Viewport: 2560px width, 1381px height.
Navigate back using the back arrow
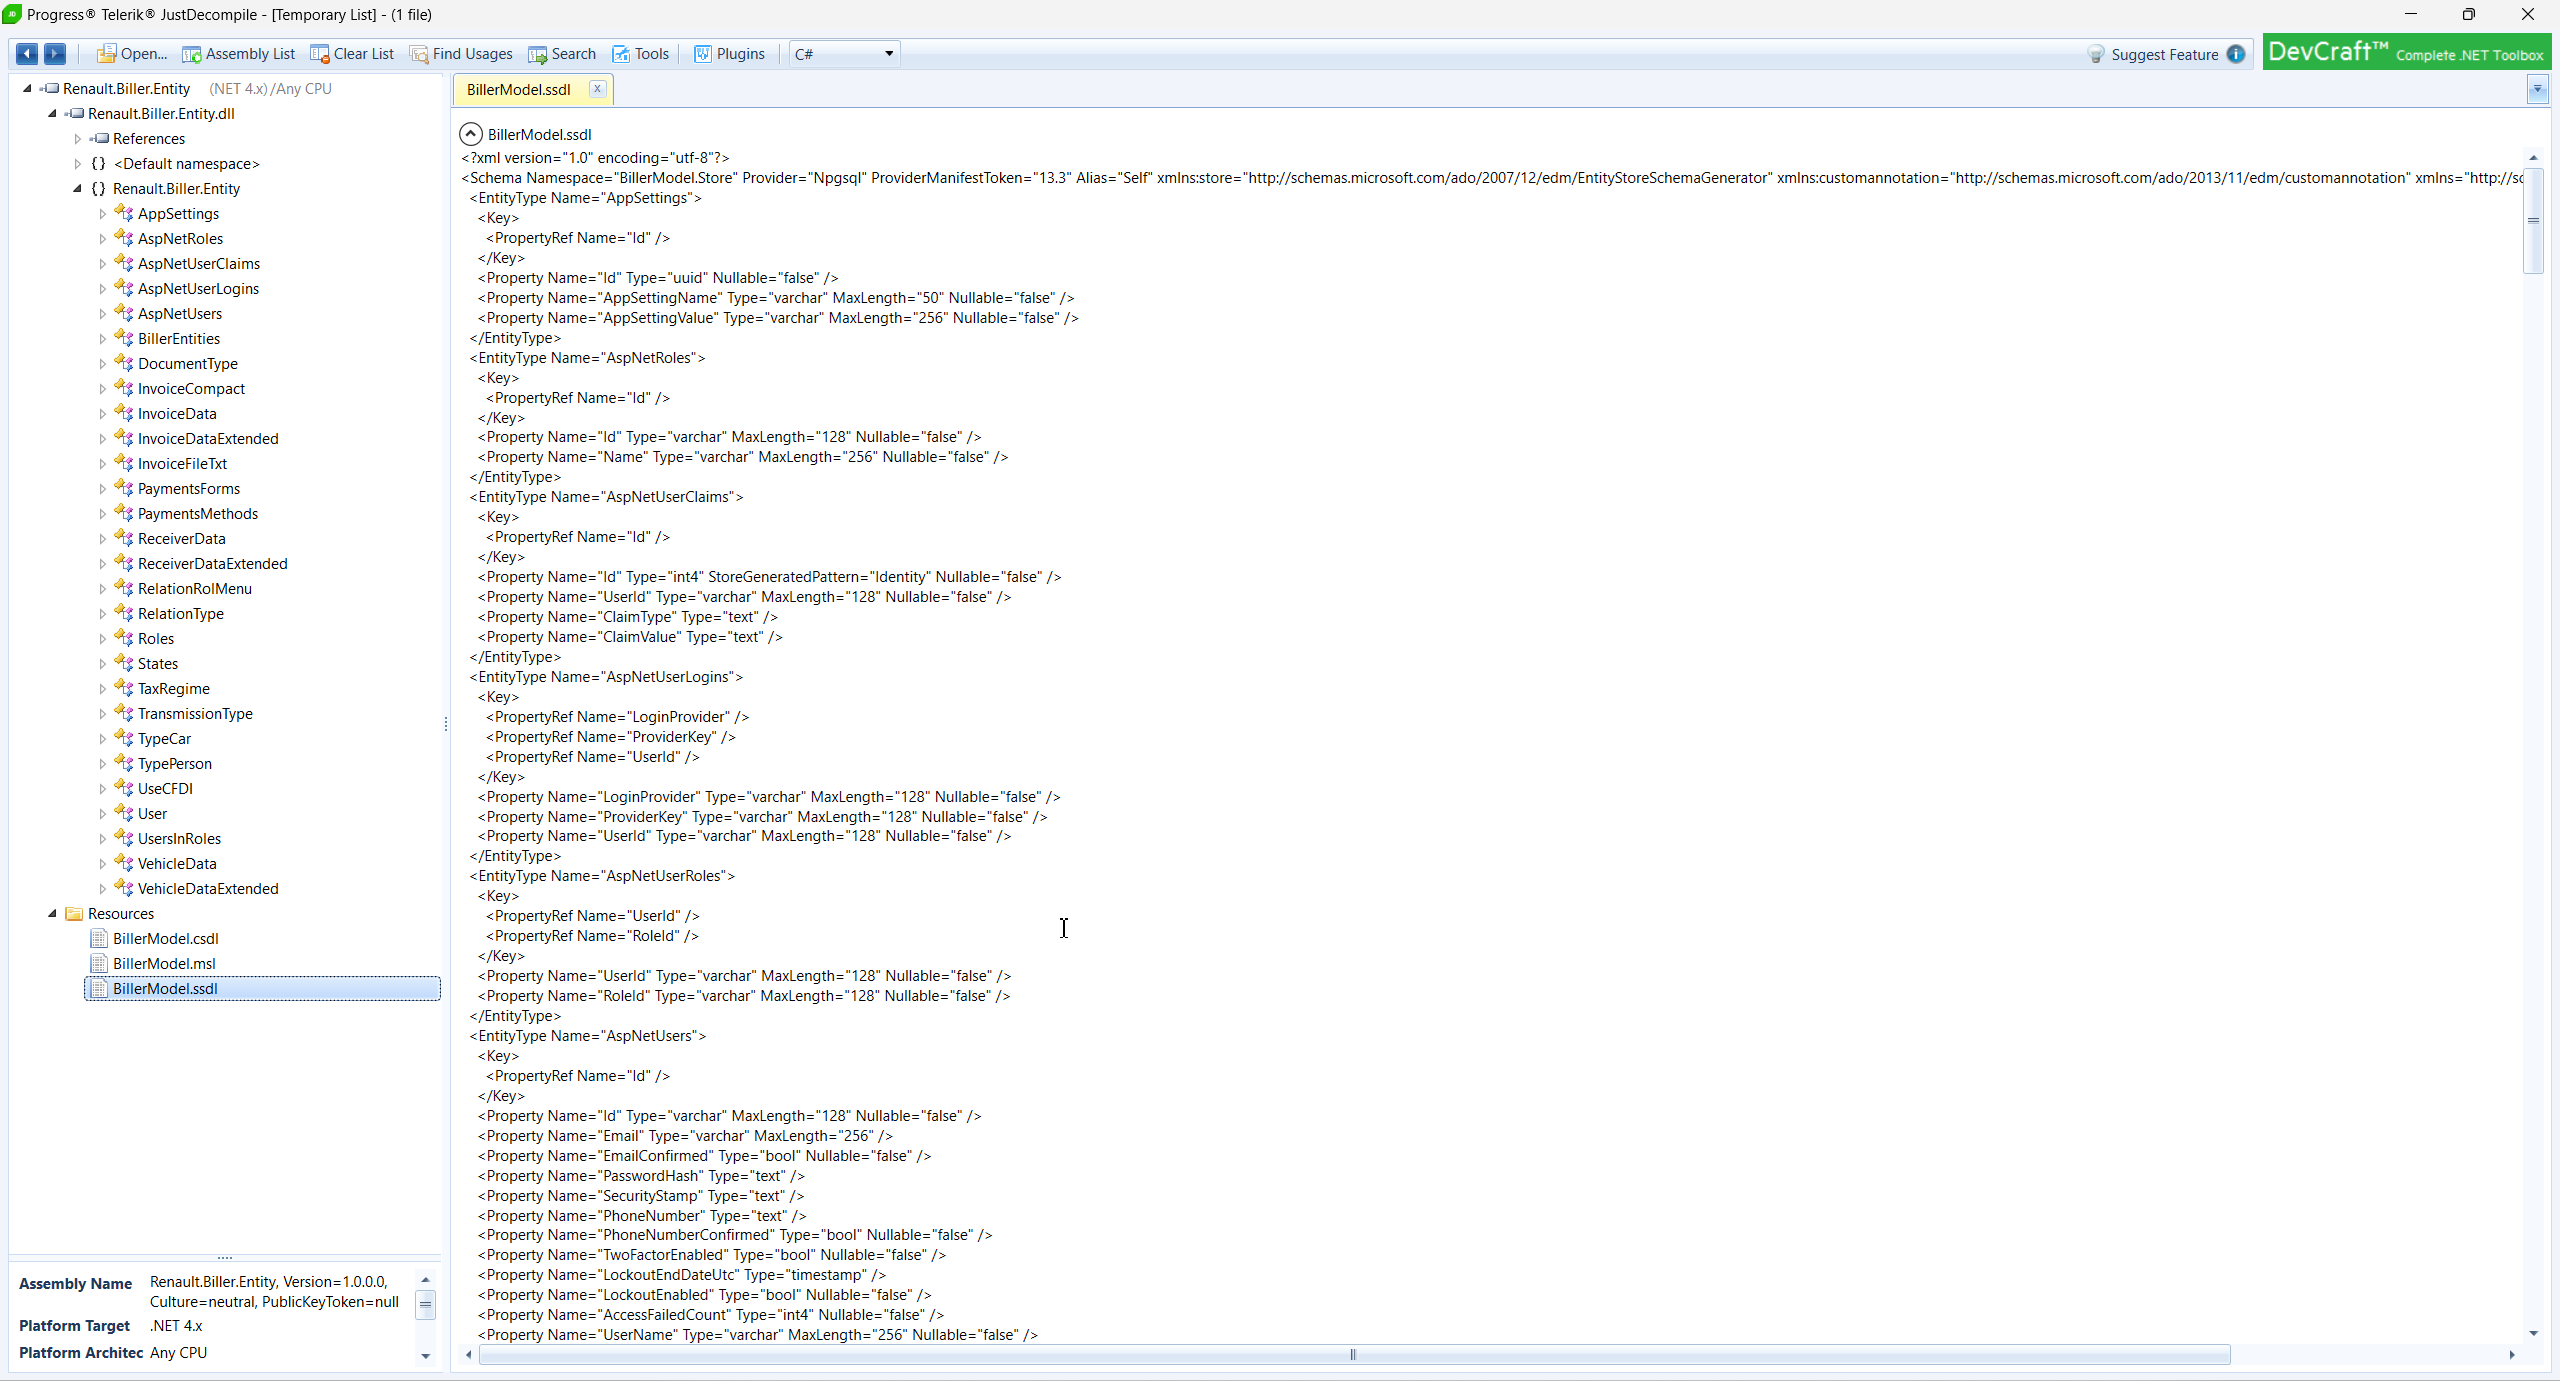[26, 53]
